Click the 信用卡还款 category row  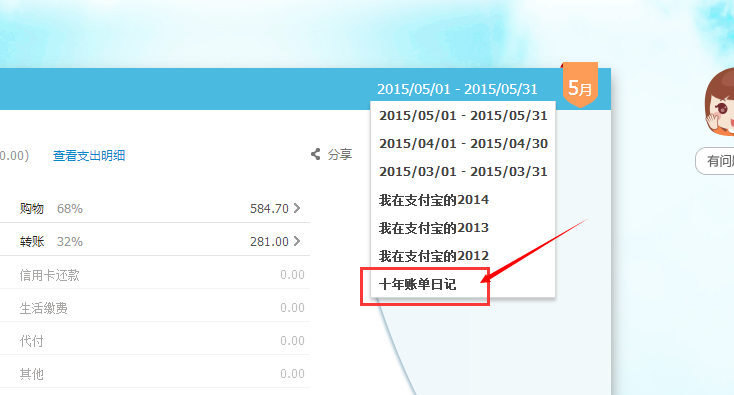click(x=155, y=275)
